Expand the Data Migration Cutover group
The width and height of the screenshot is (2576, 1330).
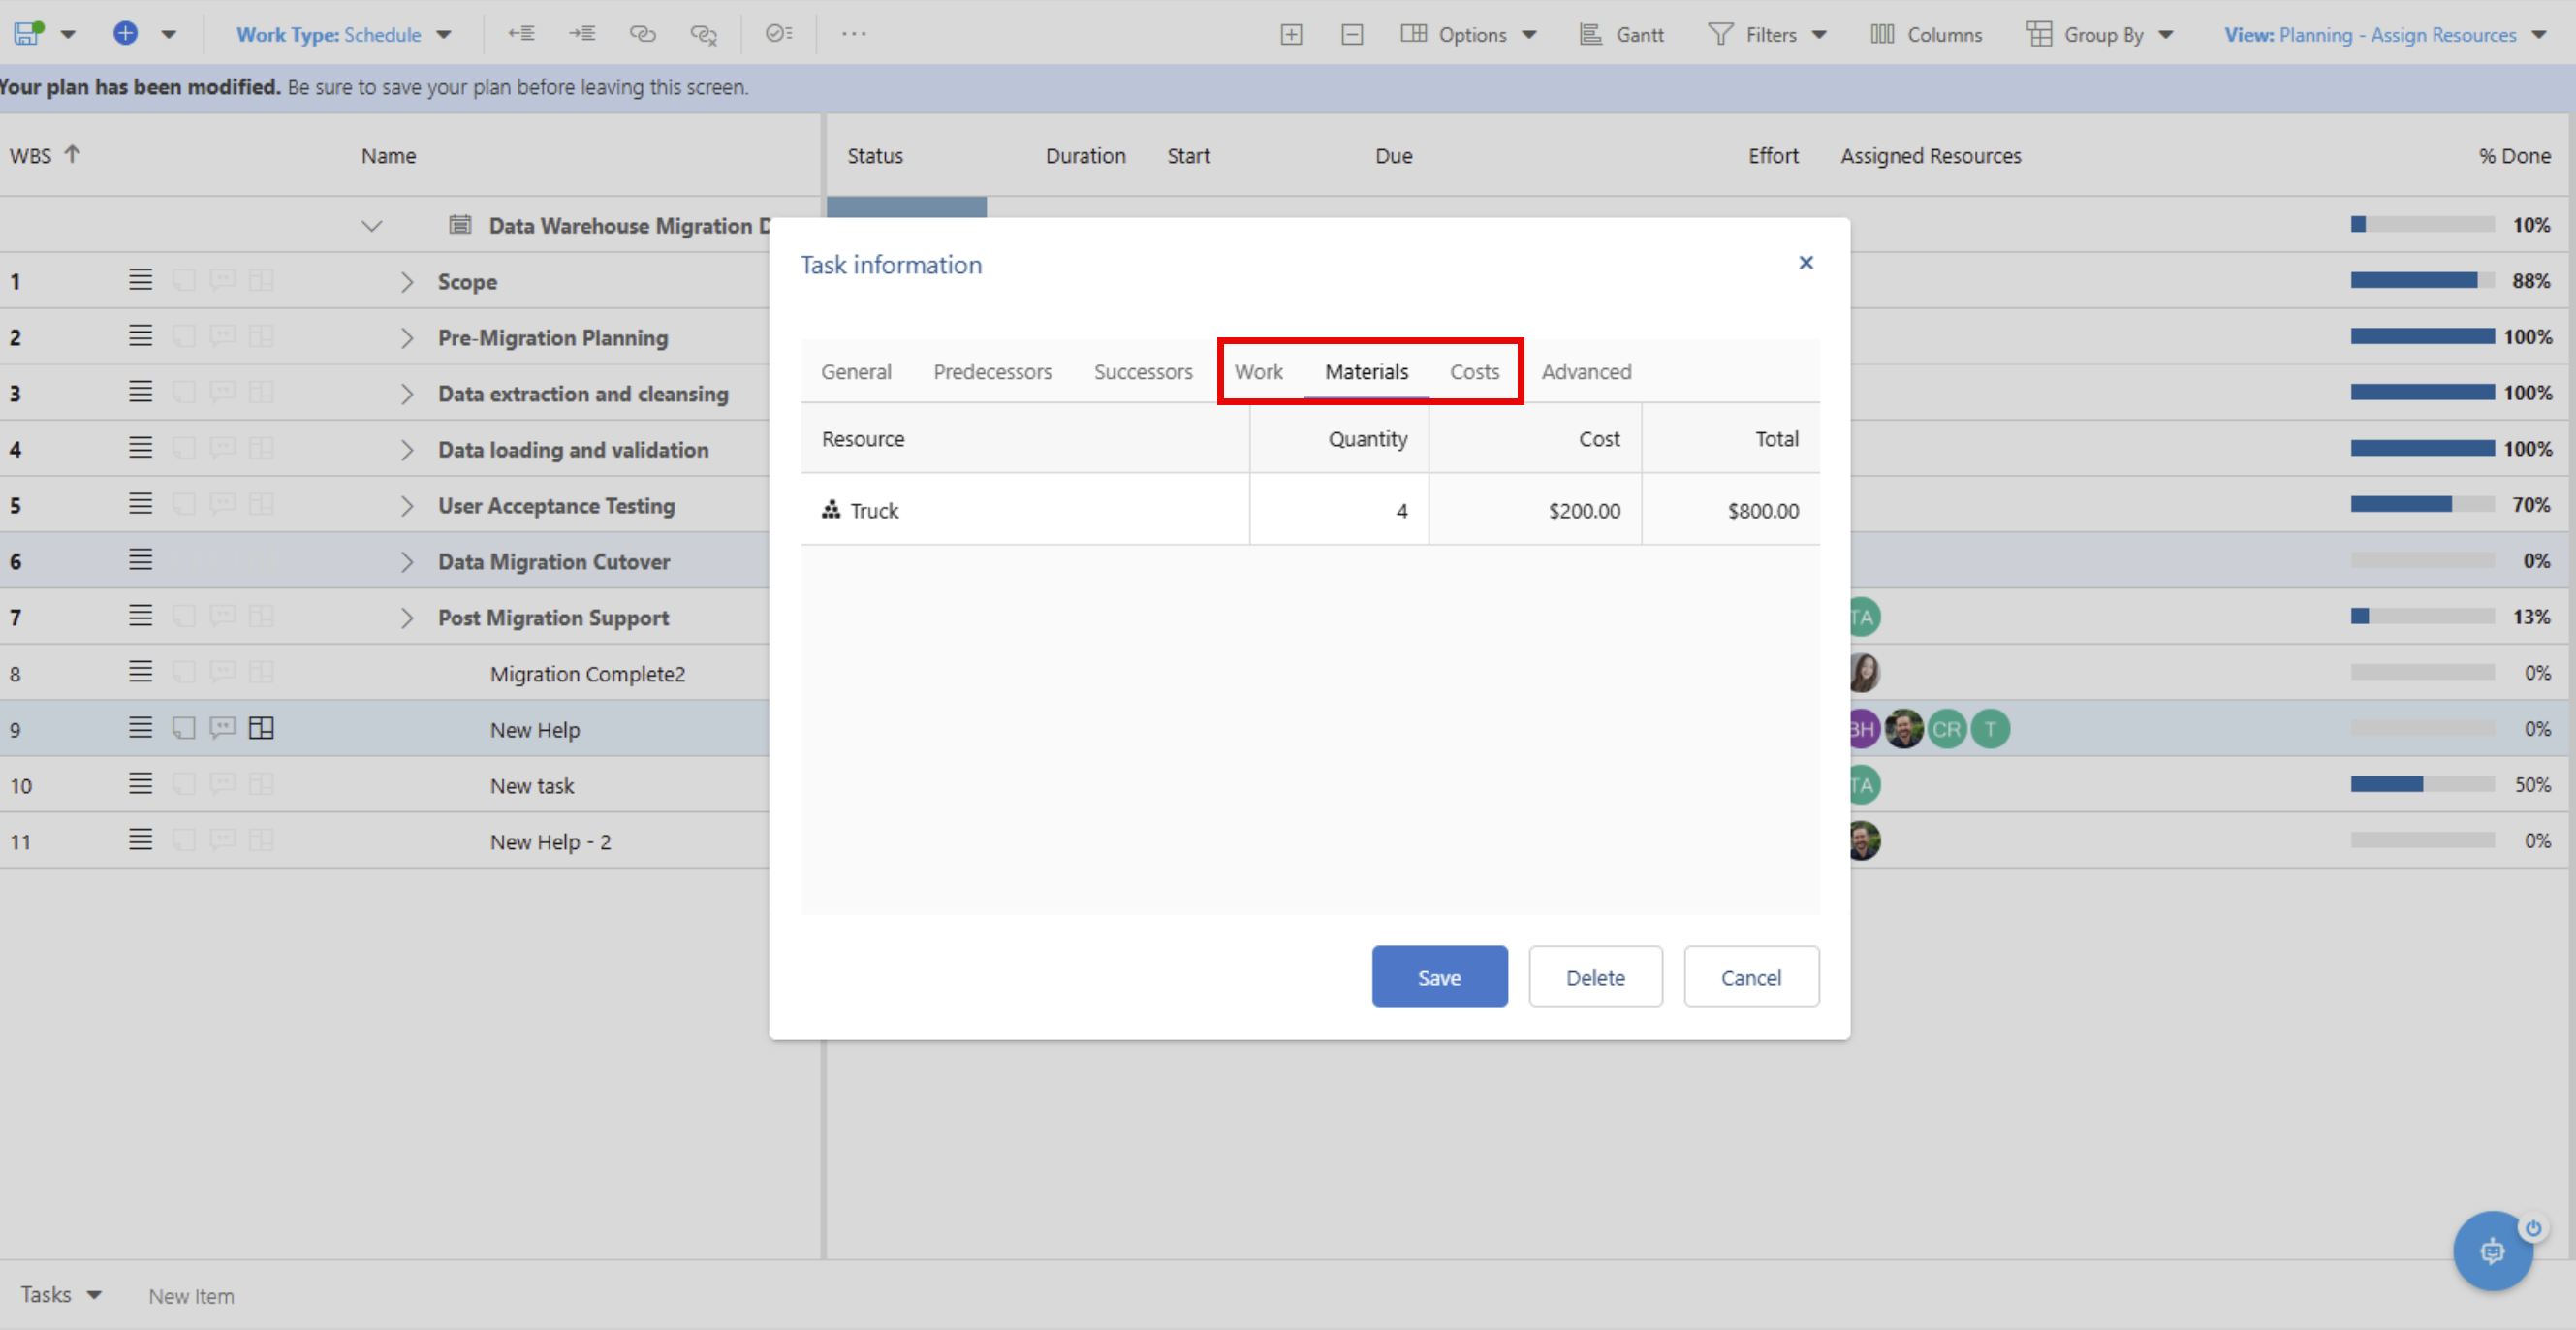pos(406,562)
